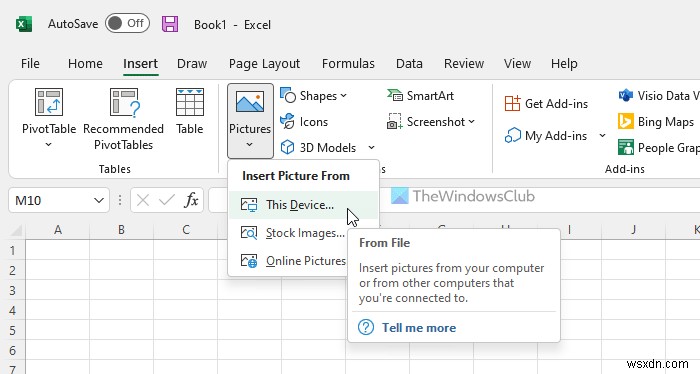Click cell B3 in the worksheet

pos(121,291)
